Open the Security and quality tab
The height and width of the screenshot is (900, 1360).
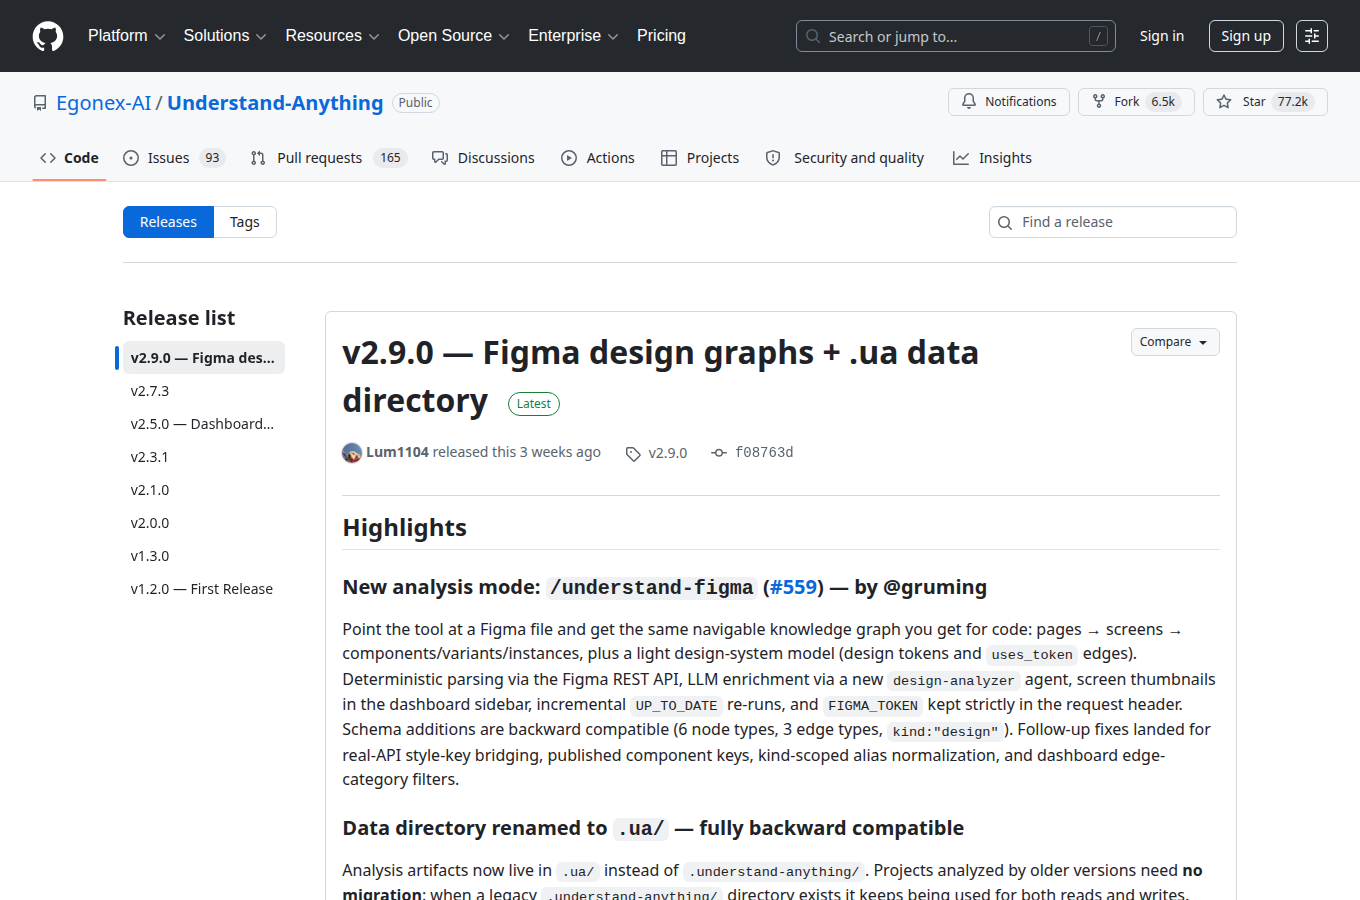[x=845, y=158]
